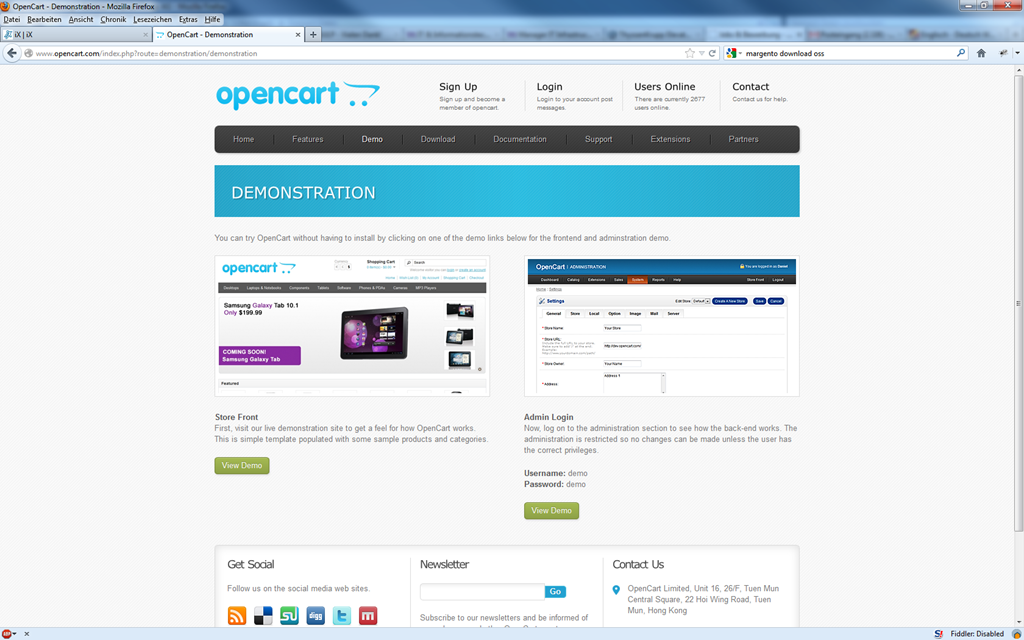
Task: Open the Twitter social icon
Action: pyautogui.click(x=342, y=616)
